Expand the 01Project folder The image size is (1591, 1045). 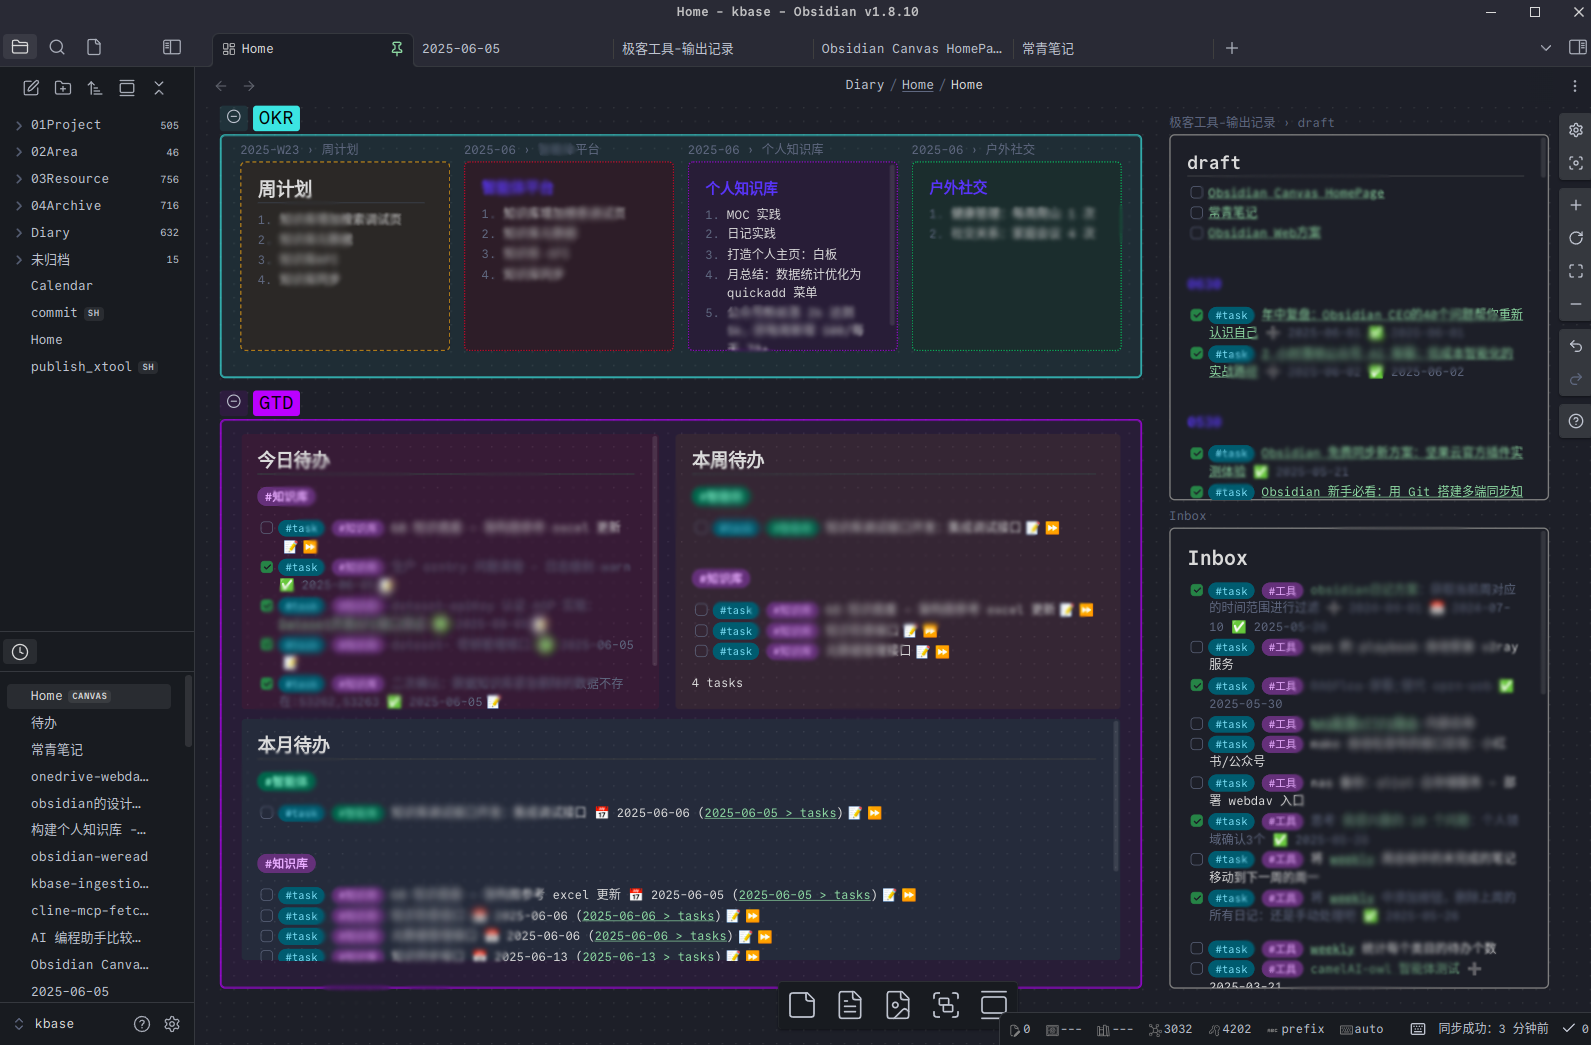pos(19,125)
